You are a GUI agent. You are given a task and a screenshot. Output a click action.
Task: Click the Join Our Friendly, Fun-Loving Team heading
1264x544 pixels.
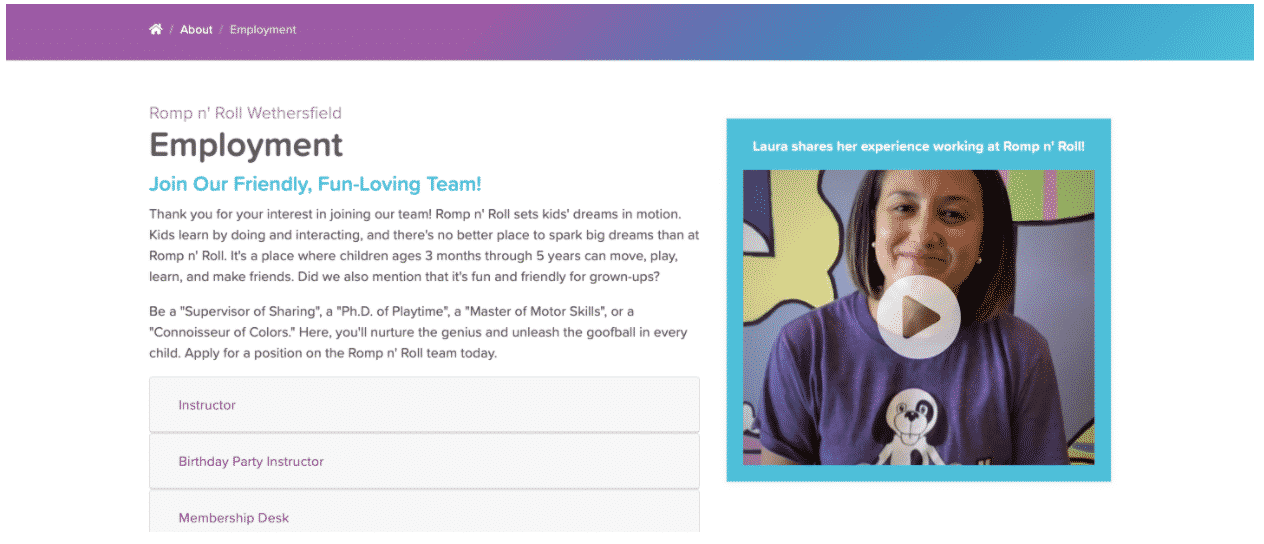tap(315, 184)
